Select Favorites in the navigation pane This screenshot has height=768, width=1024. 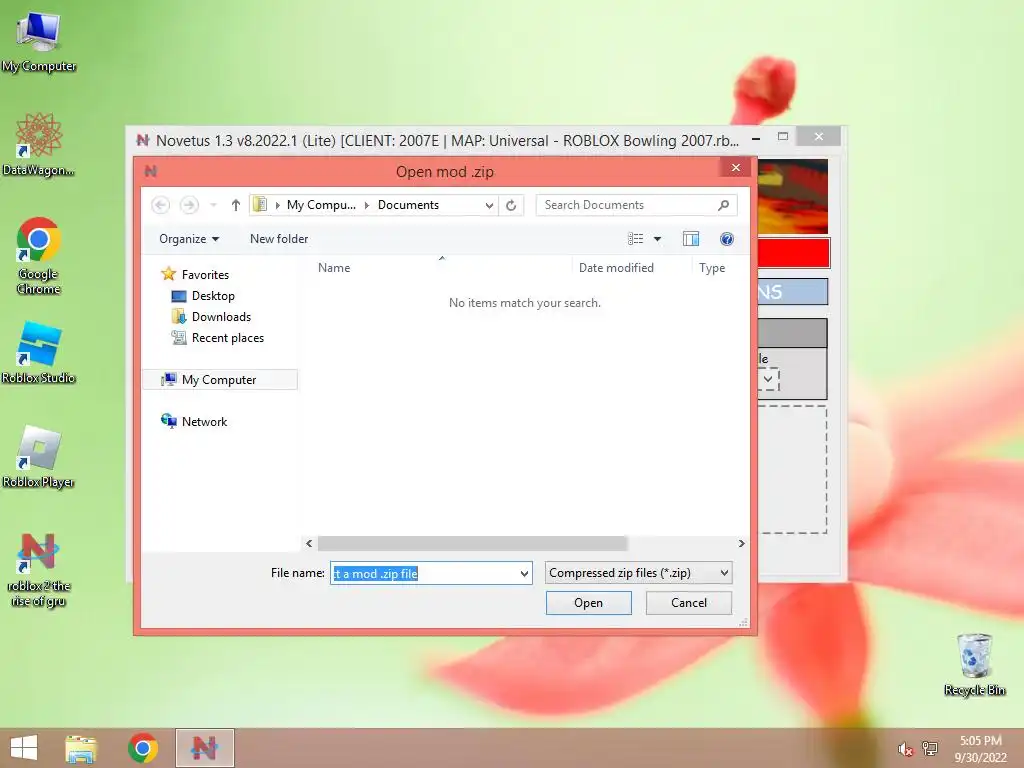pyautogui.click(x=205, y=275)
